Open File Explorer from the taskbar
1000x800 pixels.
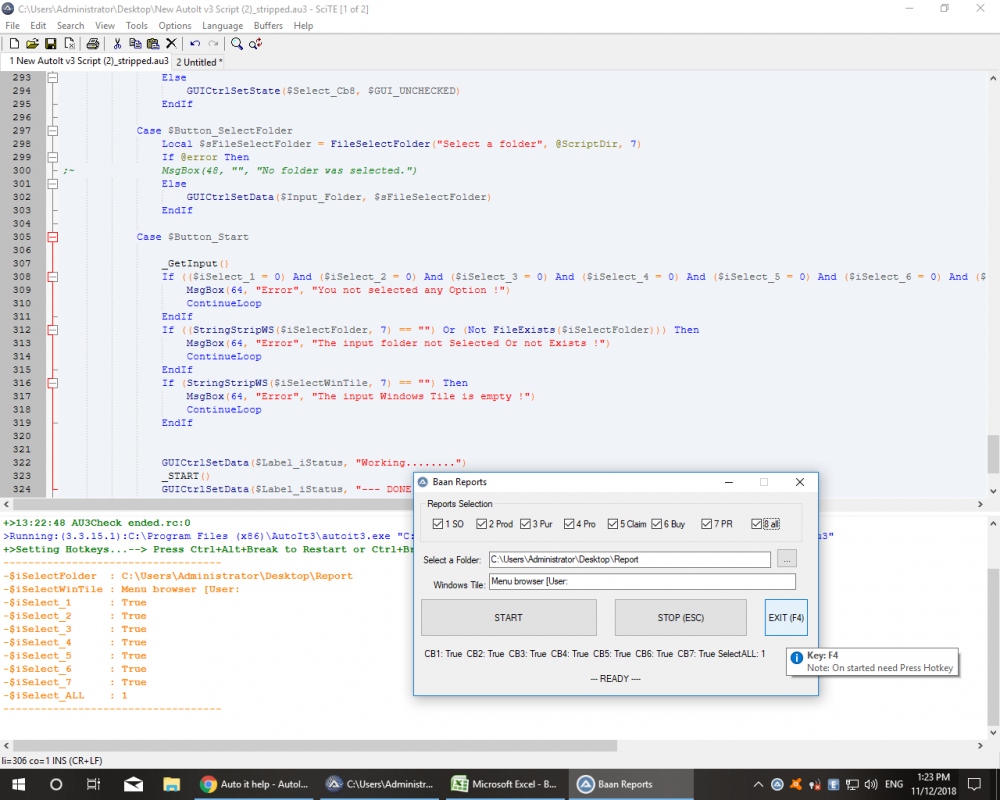click(x=171, y=784)
